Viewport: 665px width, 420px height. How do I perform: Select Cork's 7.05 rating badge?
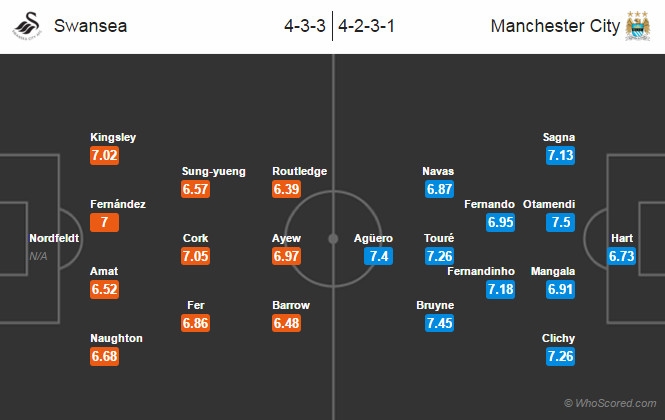coord(196,256)
